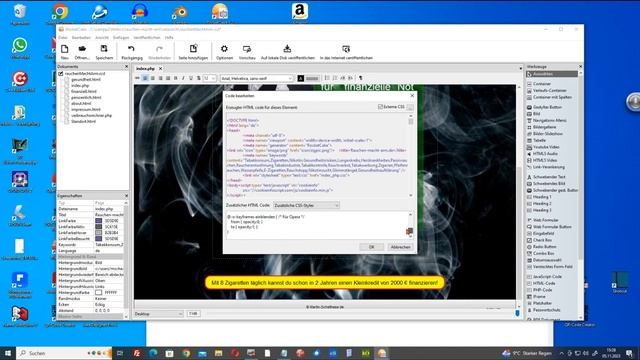
Task: Open the Hilfe menu
Action: pos(169,38)
